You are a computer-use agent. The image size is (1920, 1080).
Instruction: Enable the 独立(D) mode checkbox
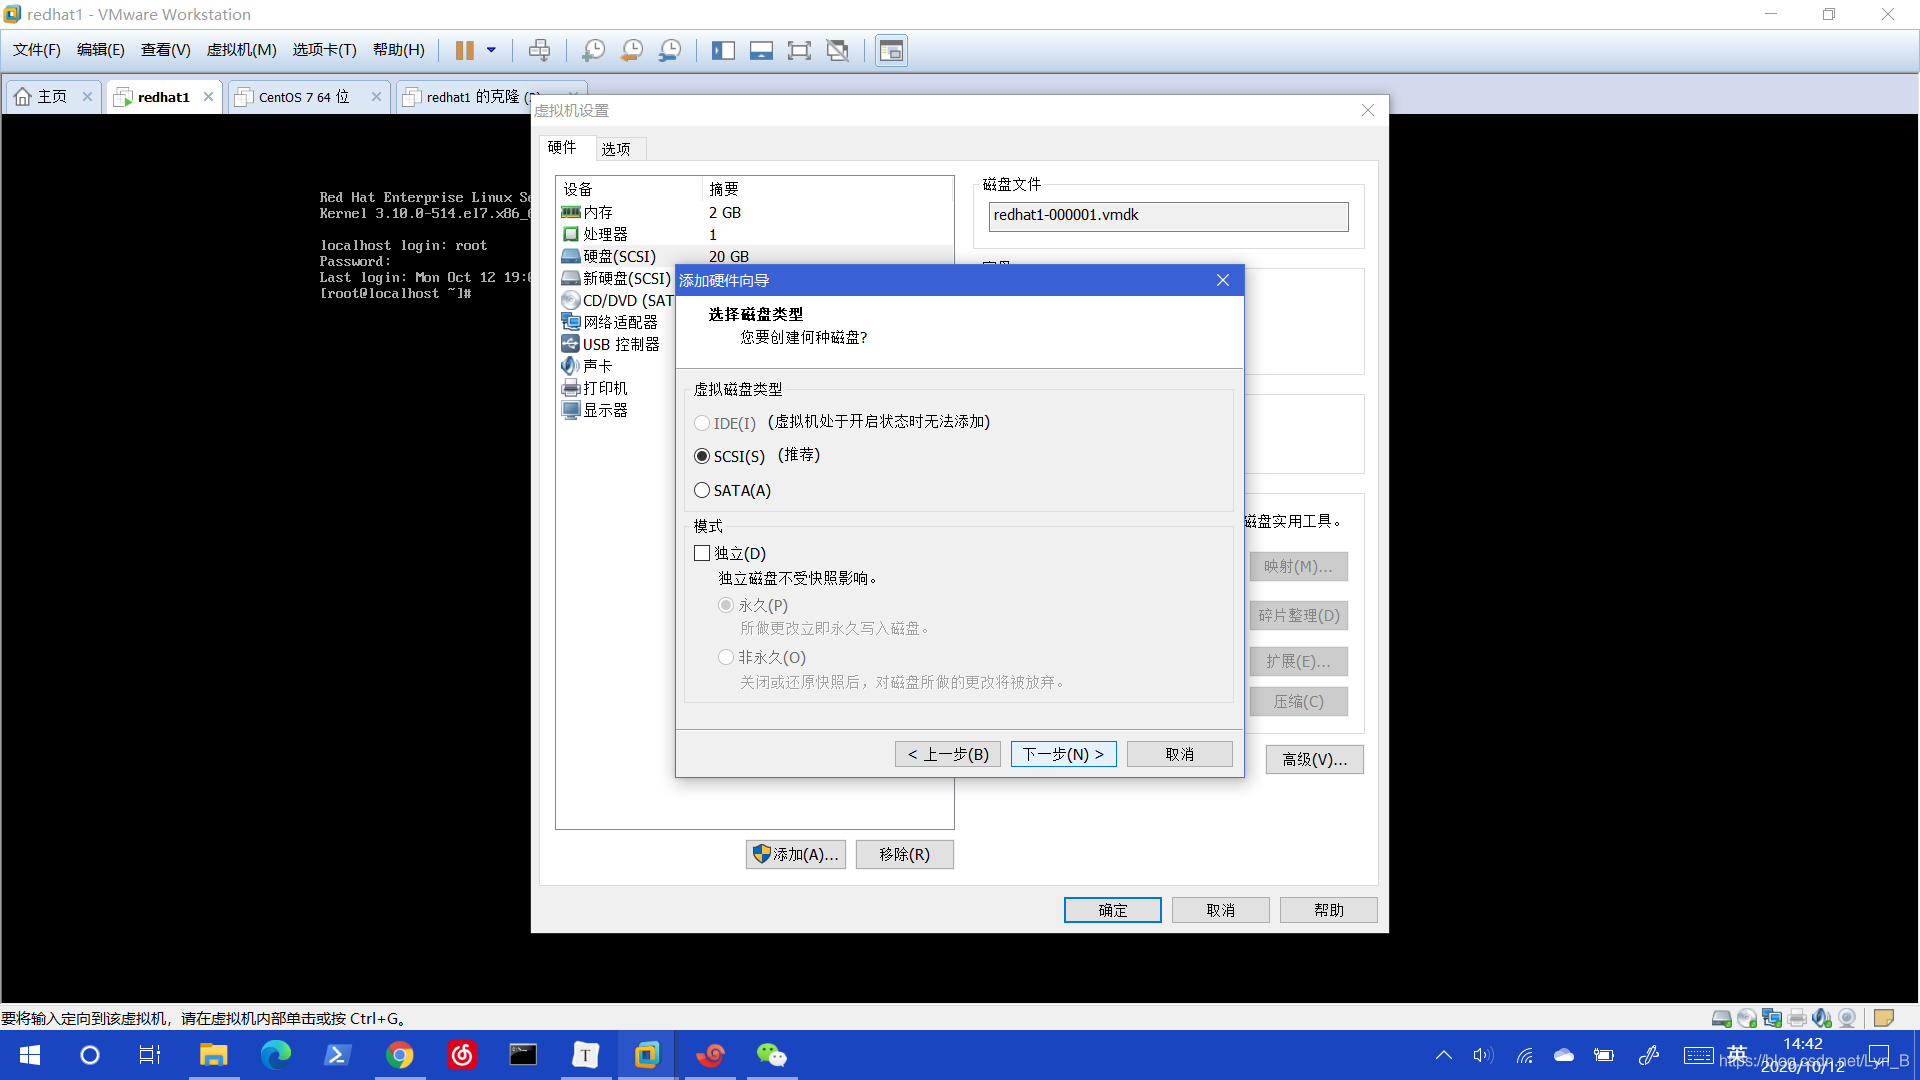click(x=702, y=553)
